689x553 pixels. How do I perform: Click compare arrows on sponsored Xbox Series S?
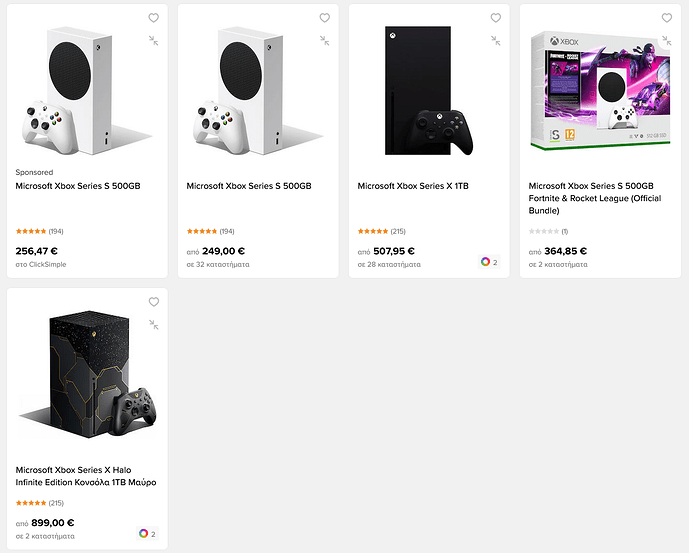(153, 40)
